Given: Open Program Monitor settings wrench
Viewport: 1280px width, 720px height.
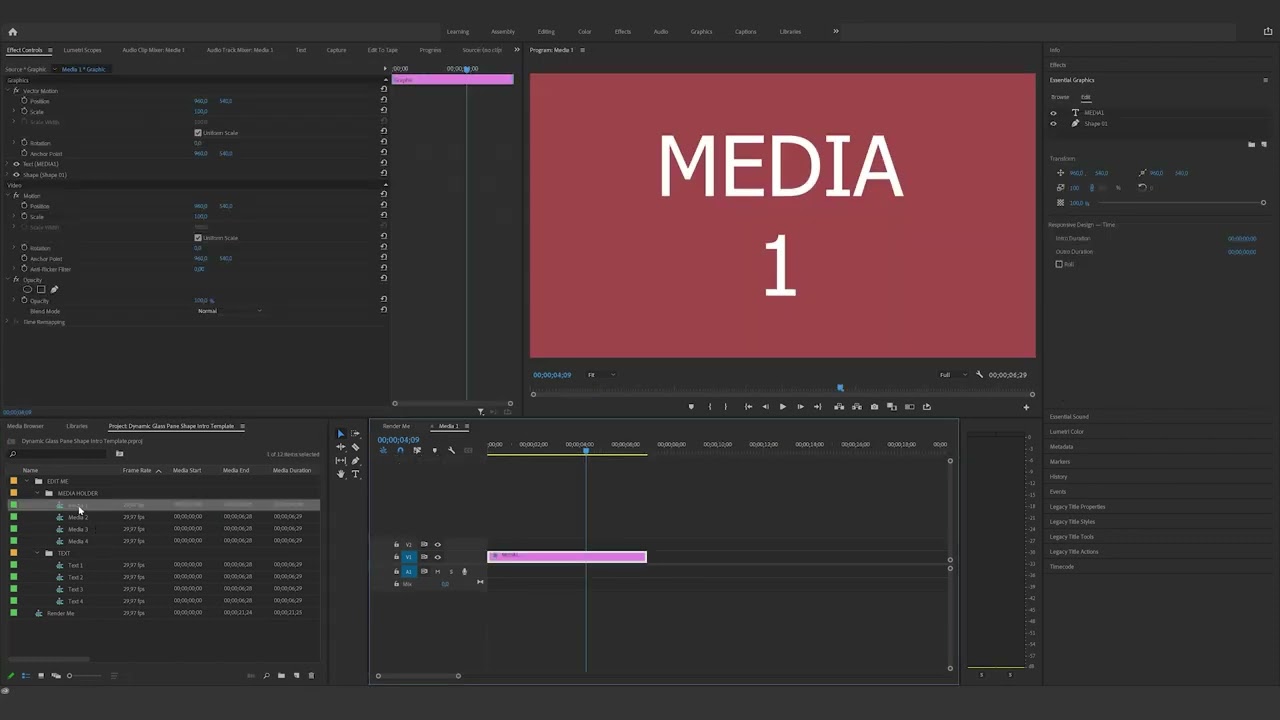Looking at the screenshot, I should (979, 375).
